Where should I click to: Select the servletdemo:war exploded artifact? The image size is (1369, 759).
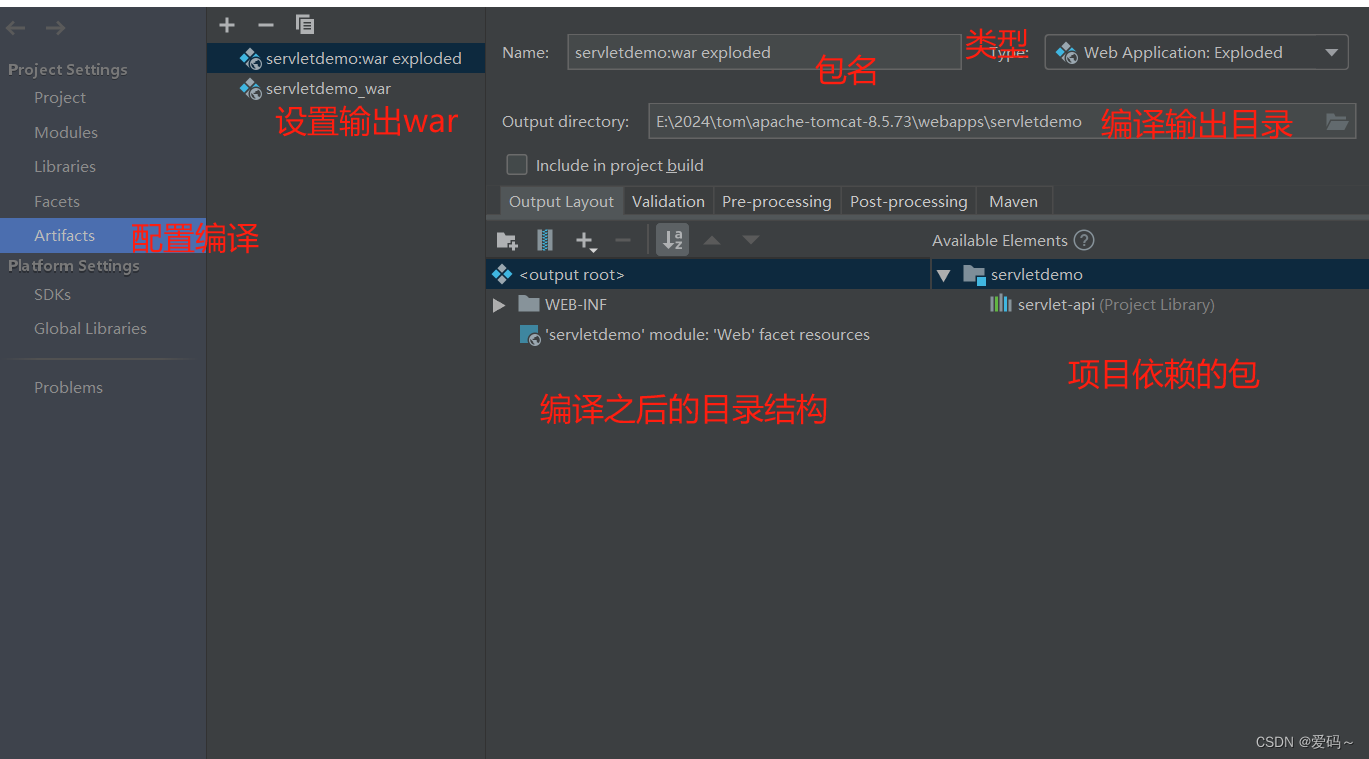tap(346, 58)
